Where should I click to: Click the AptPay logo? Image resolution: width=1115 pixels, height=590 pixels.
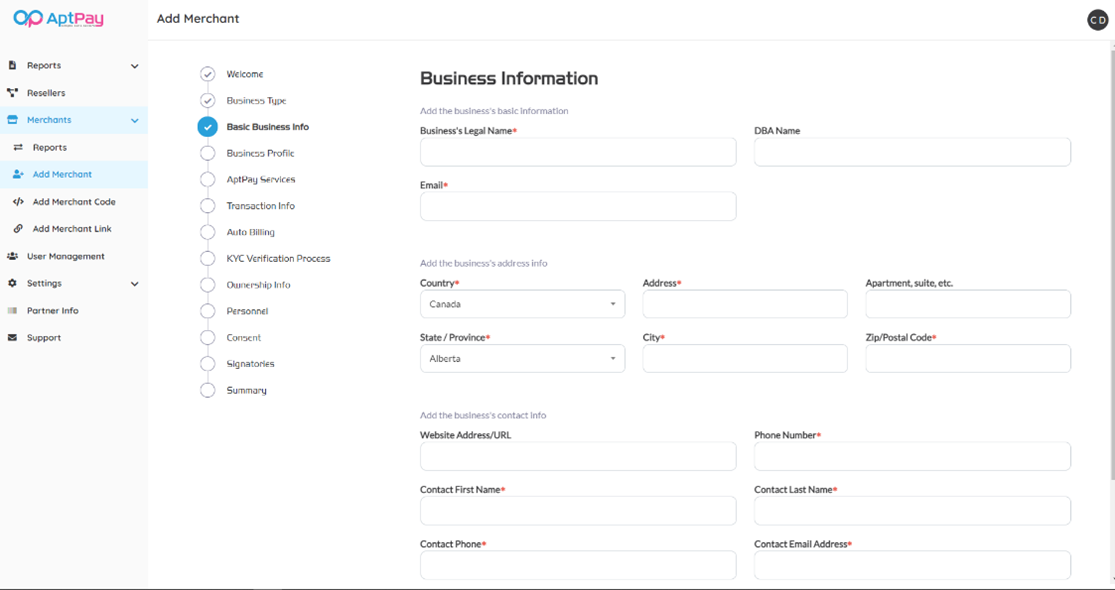pyautogui.click(x=58, y=19)
